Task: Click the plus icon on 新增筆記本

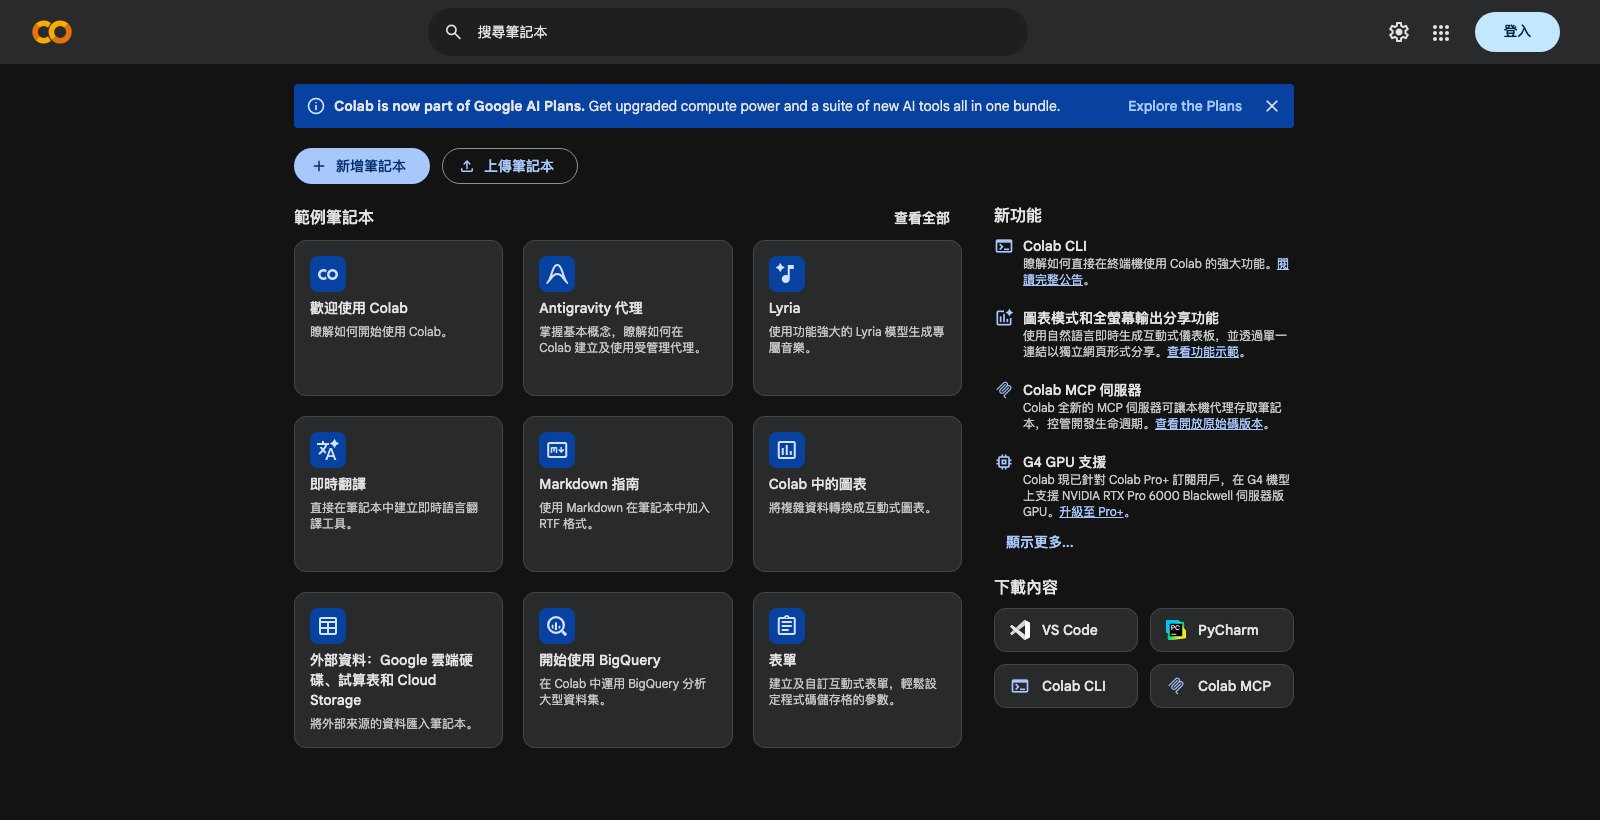Action: pyautogui.click(x=319, y=166)
